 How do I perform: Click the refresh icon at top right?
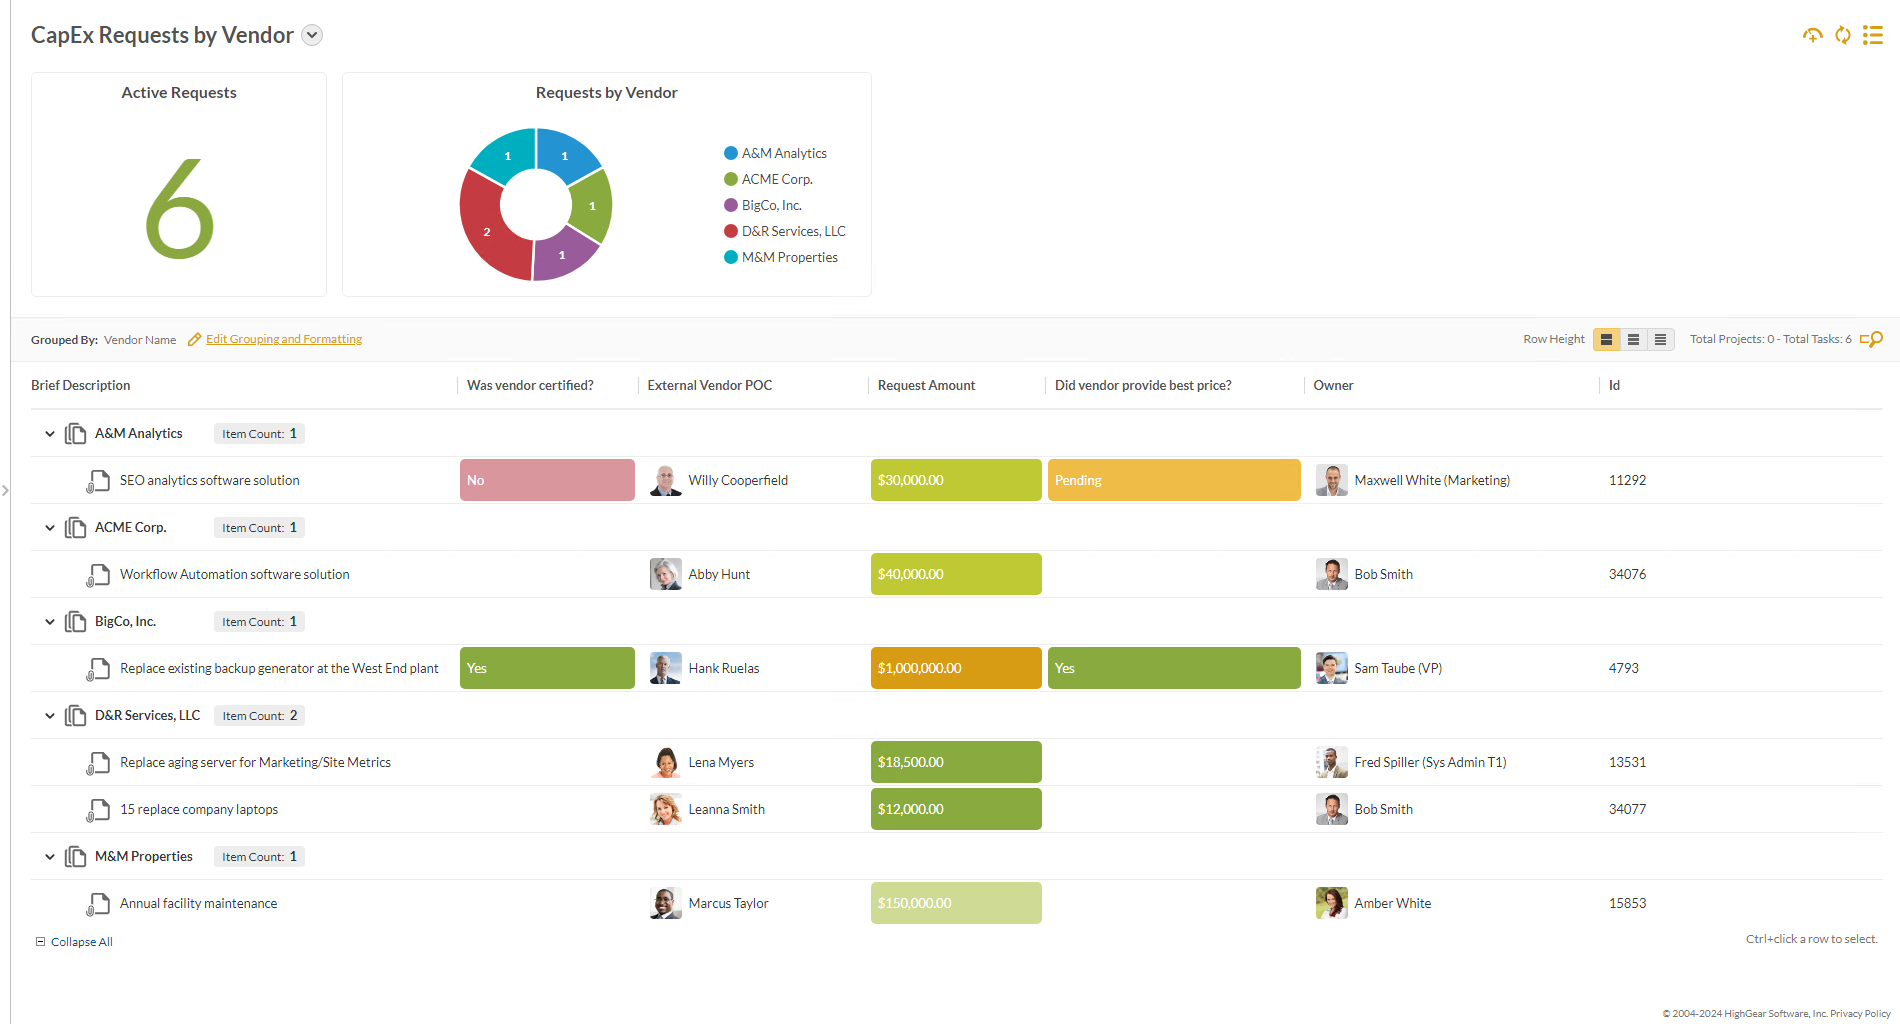coord(1843,35)
